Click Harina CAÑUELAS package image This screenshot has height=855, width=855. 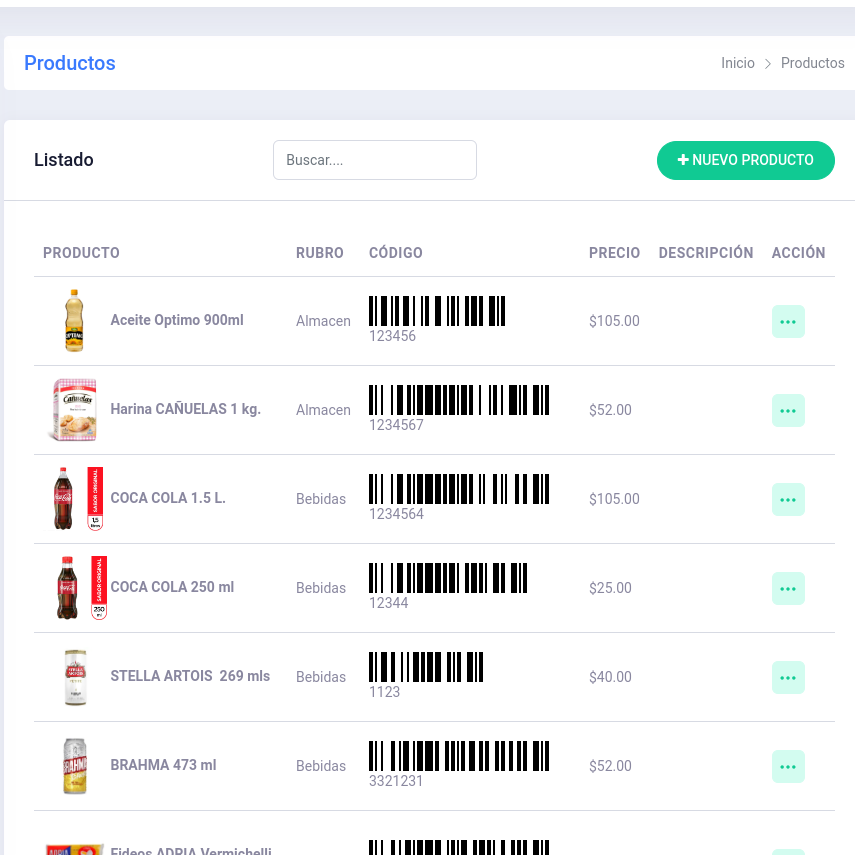pyautogui.click(x=74, y=410)
